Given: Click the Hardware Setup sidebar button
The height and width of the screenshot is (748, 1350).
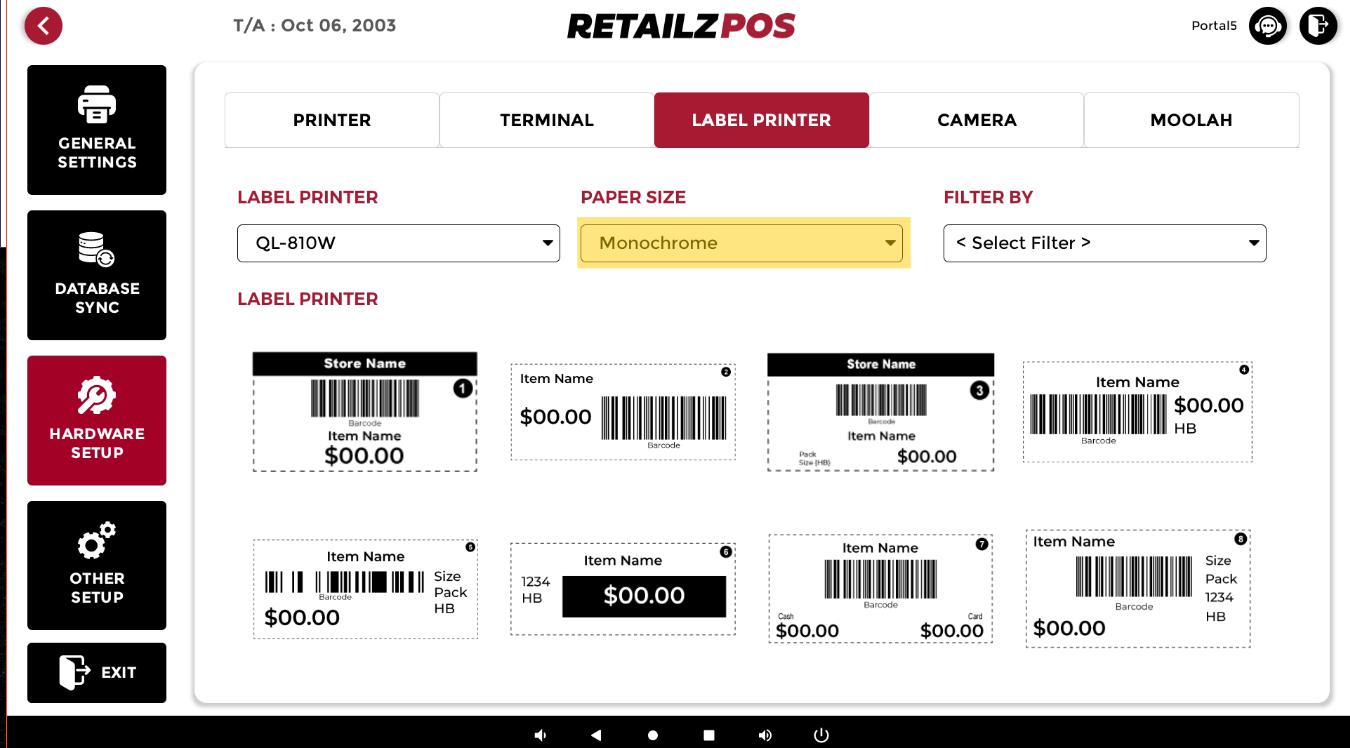Looking at the screenshot, I should 97,420.
